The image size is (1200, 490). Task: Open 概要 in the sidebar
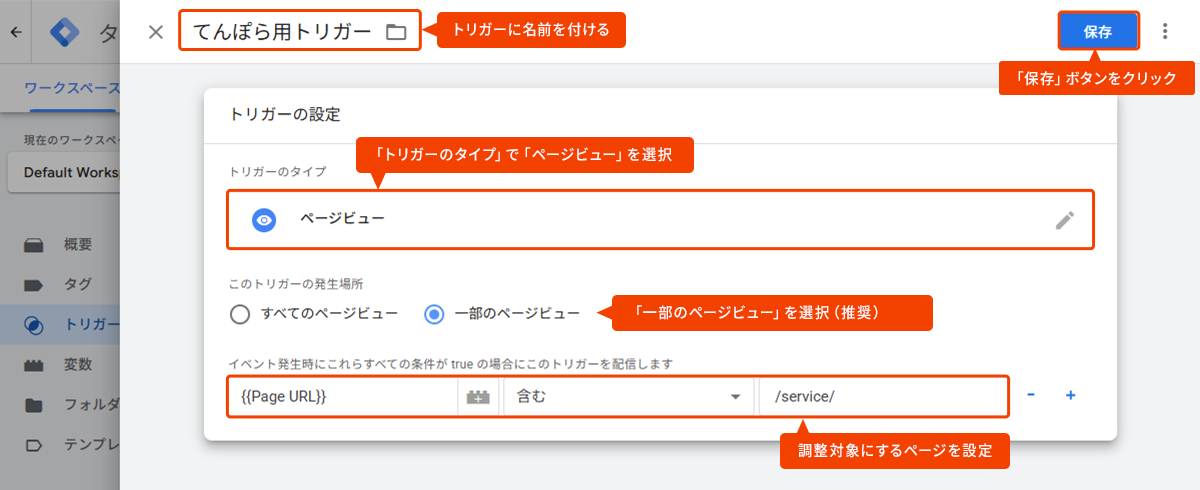pyautogui.click(x=60, y=244)
